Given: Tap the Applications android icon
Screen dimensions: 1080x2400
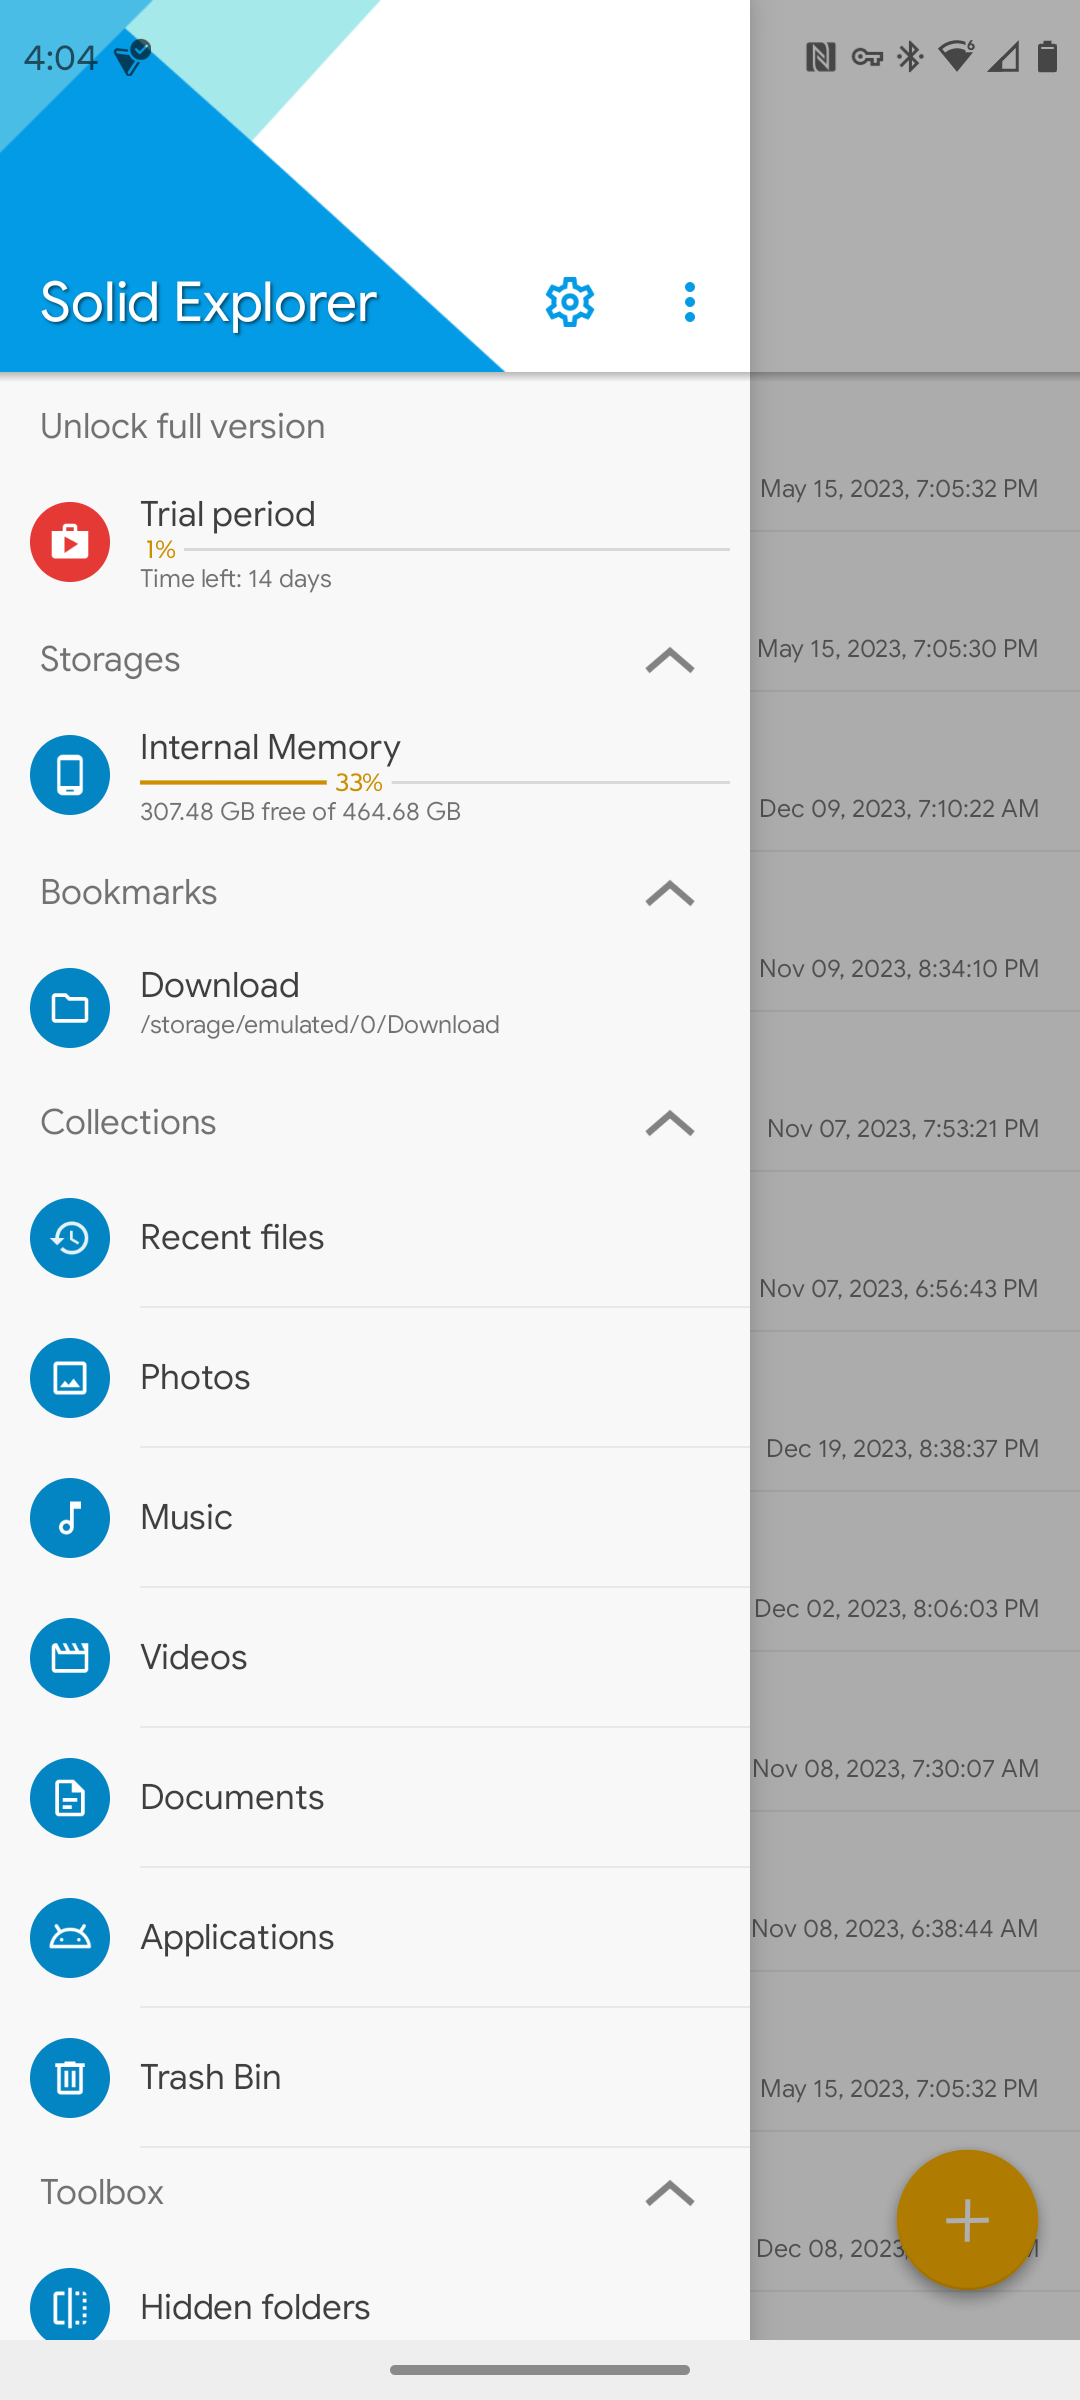Looking at the screenshot, I should coord(70,1938).
